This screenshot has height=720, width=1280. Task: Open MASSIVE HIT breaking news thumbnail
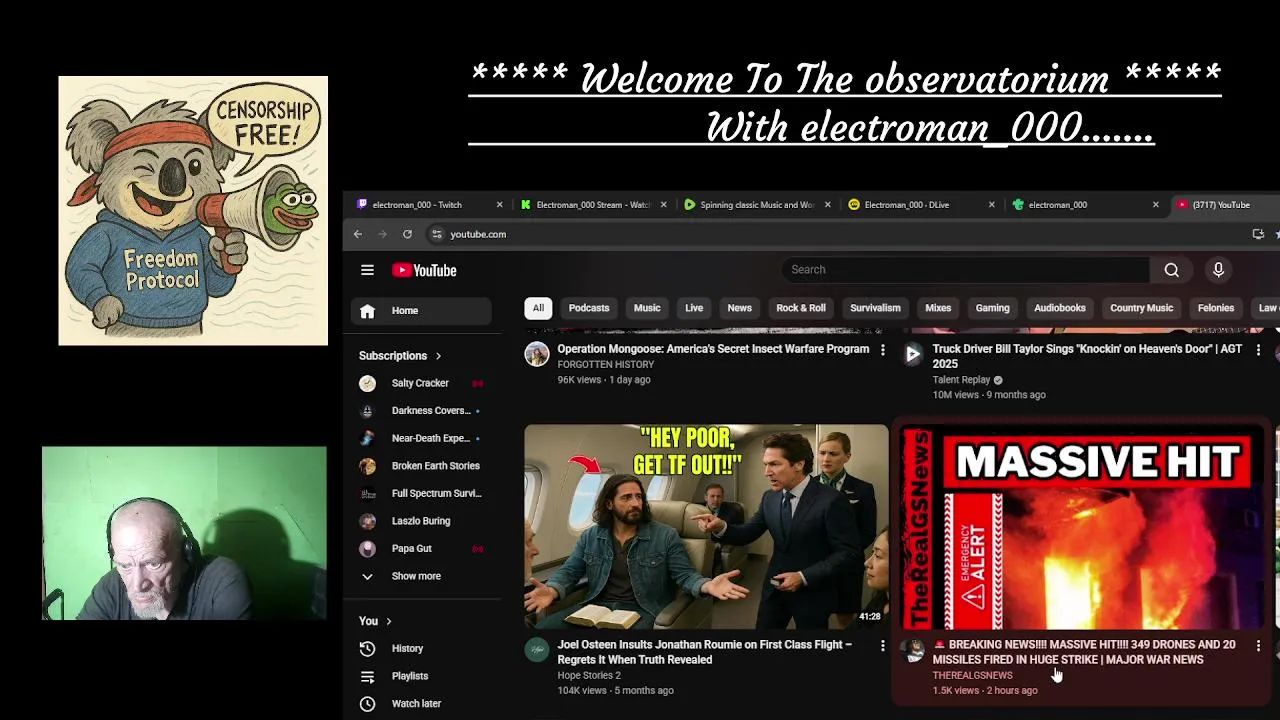pyautogui.click(x=1083, y=527)
